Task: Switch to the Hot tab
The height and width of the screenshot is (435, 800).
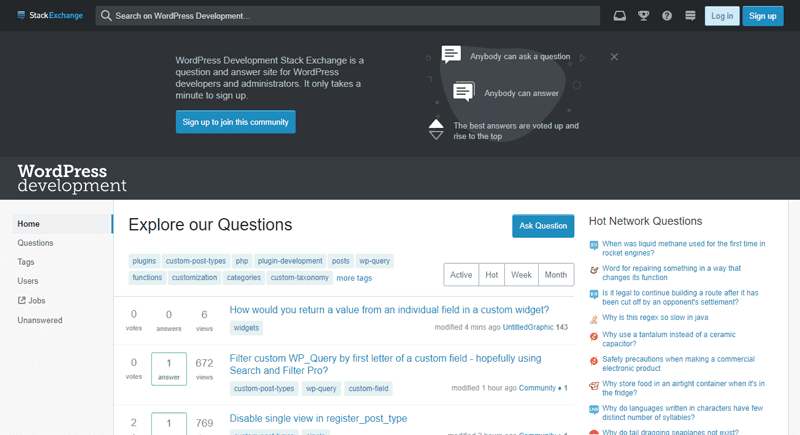Action: pyautogui.click(x=491, y=275)
